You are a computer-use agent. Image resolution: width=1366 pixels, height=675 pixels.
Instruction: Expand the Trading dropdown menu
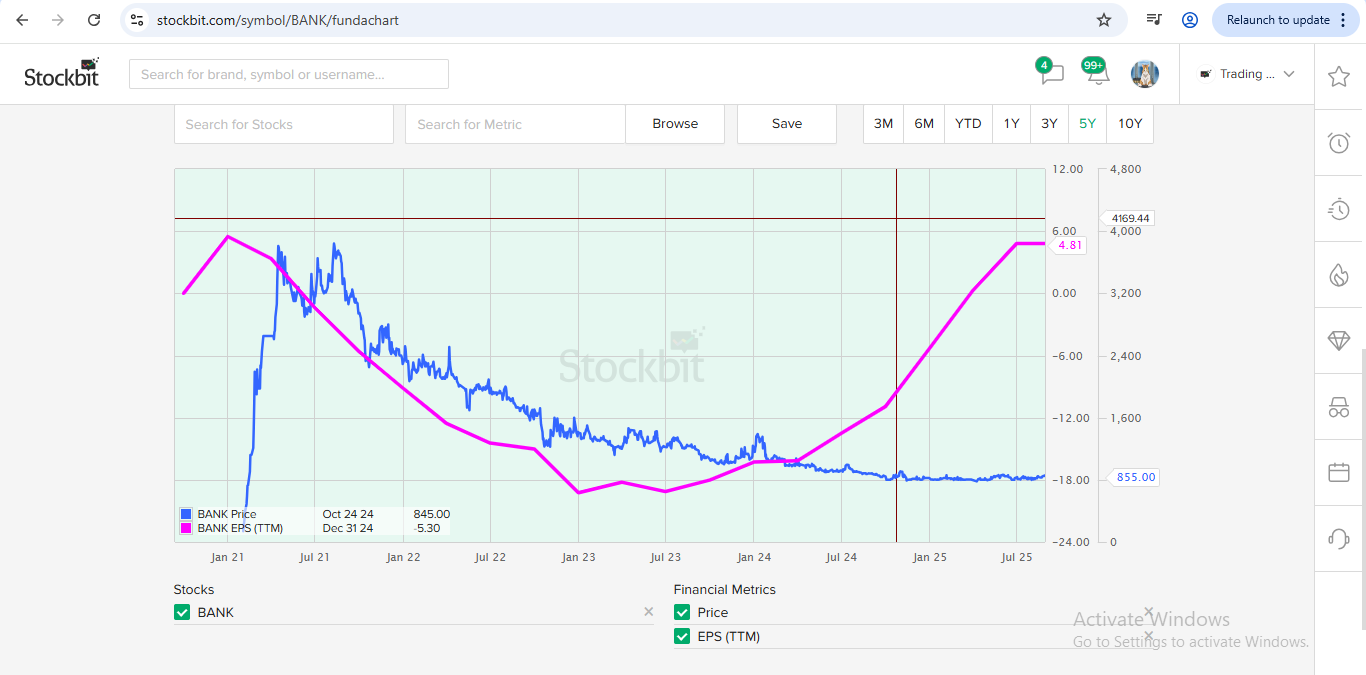point(1247,74)
